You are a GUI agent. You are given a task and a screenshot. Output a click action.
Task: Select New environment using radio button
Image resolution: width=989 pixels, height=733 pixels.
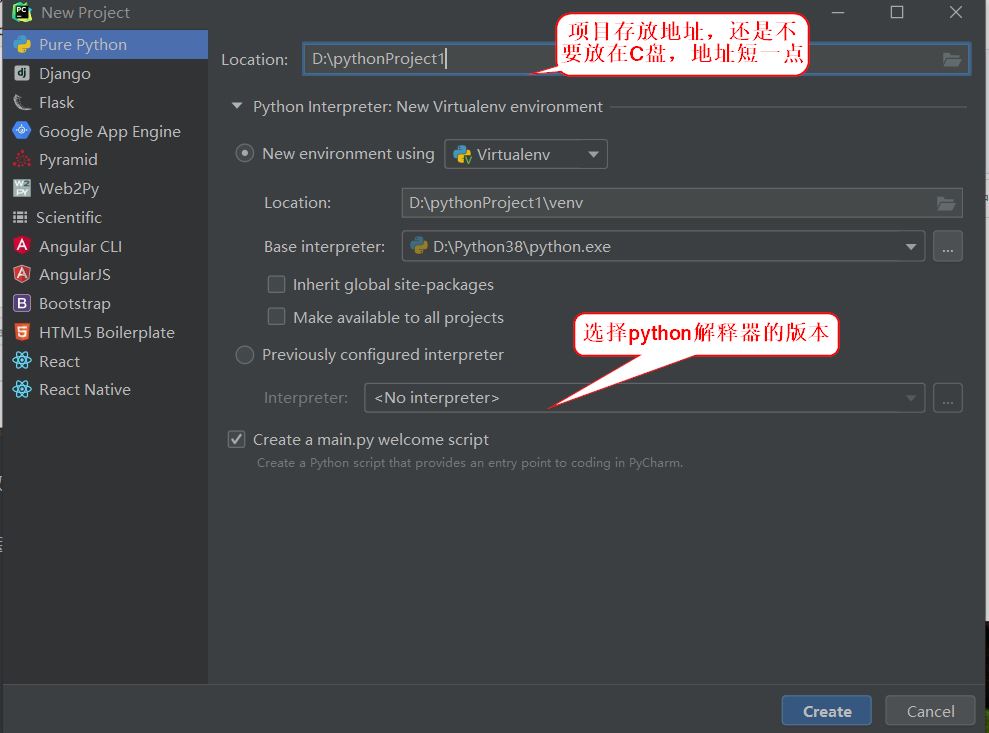tap(245, 153)
